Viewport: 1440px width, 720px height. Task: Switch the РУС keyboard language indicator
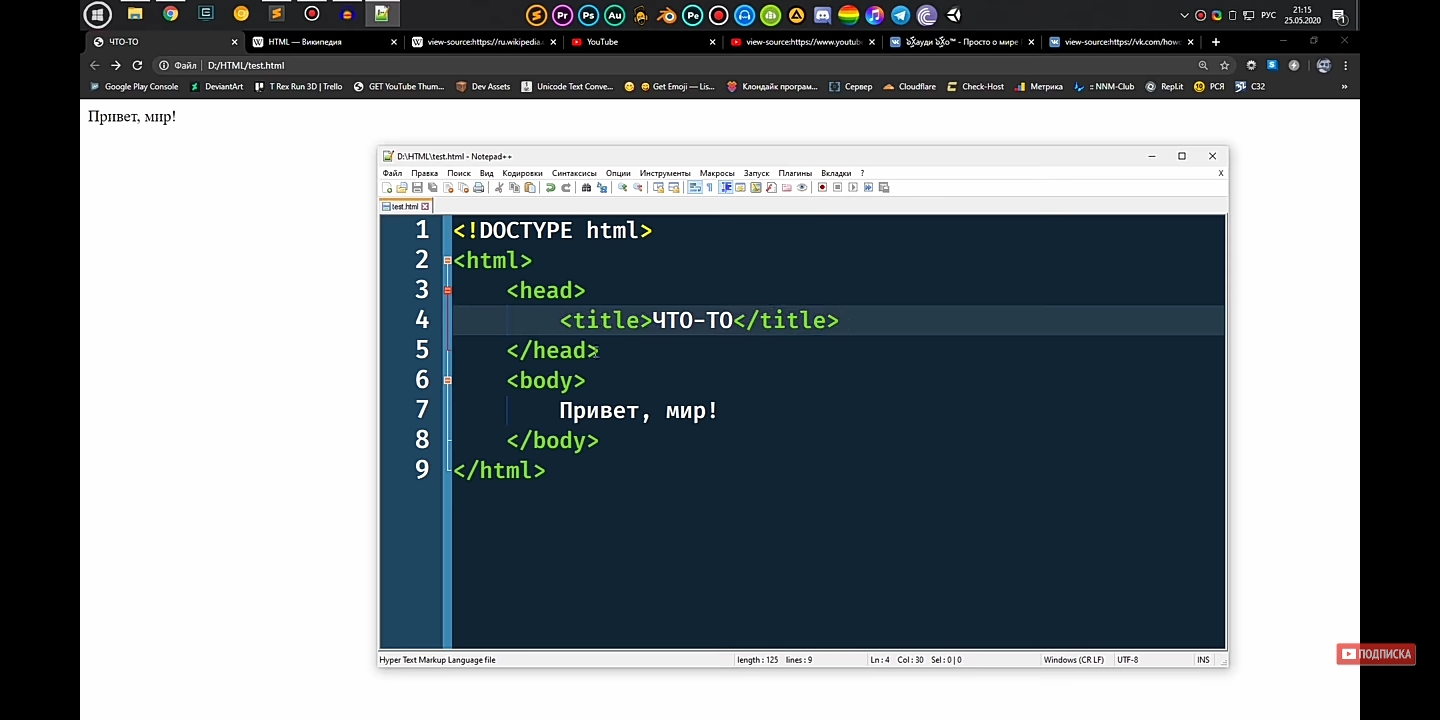click(1268, 16)
